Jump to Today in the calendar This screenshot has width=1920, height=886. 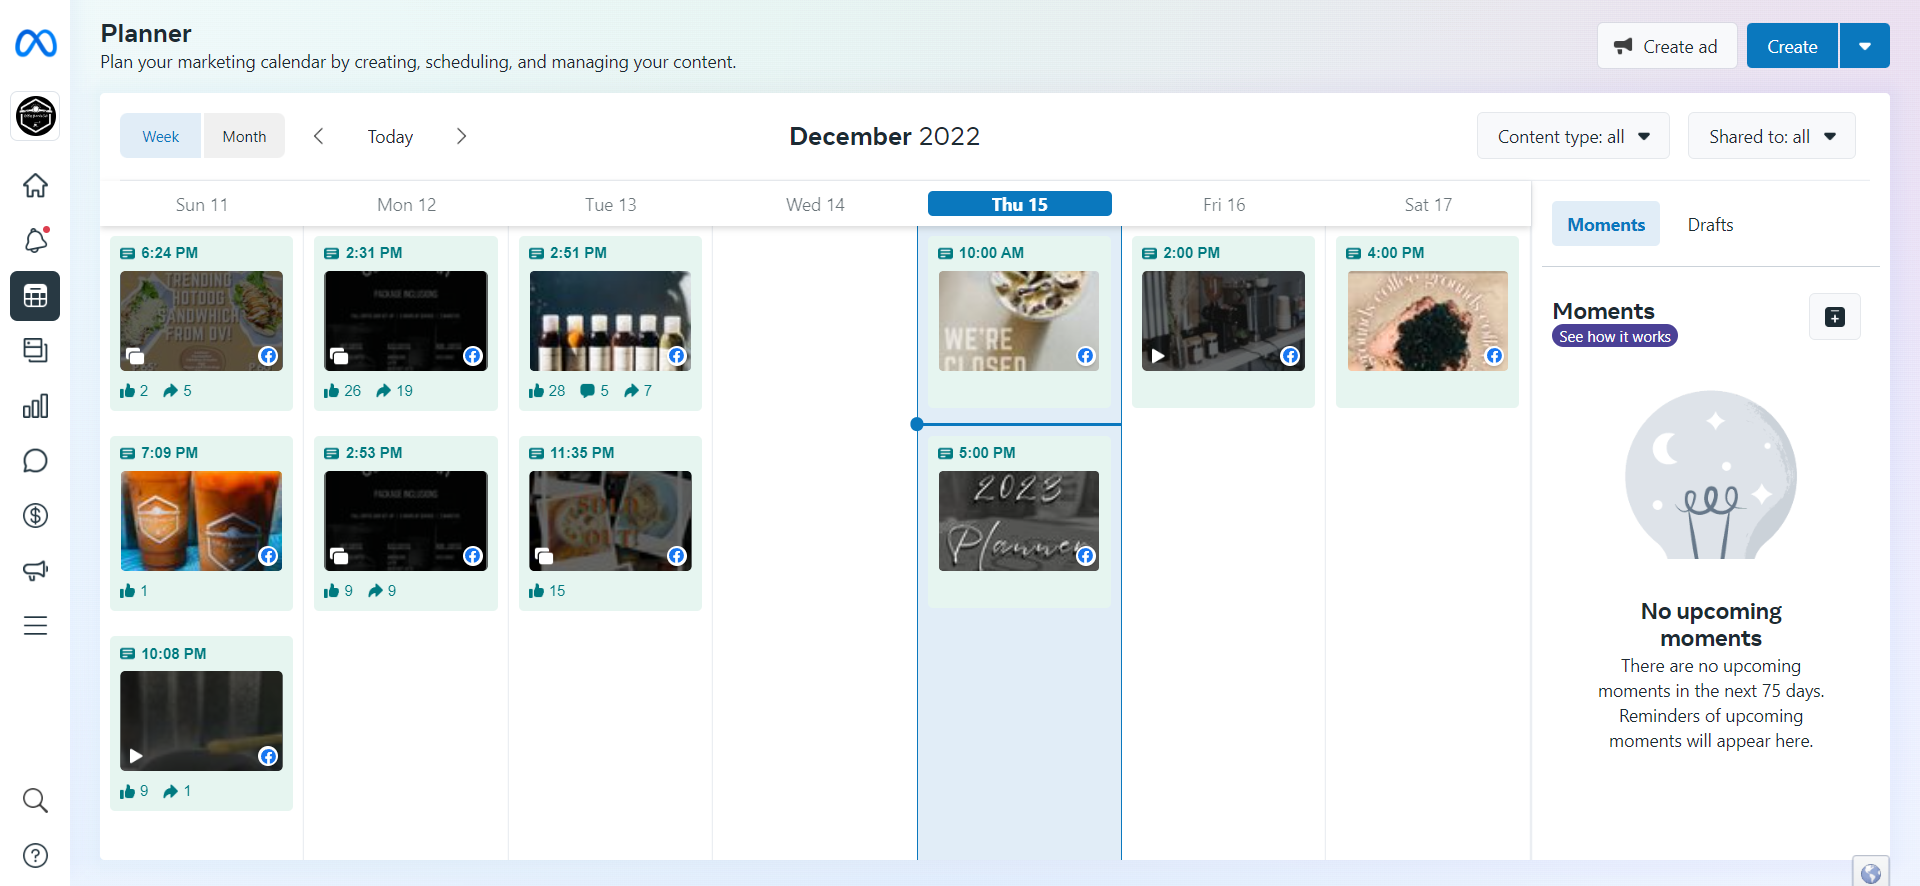(390, 136)
